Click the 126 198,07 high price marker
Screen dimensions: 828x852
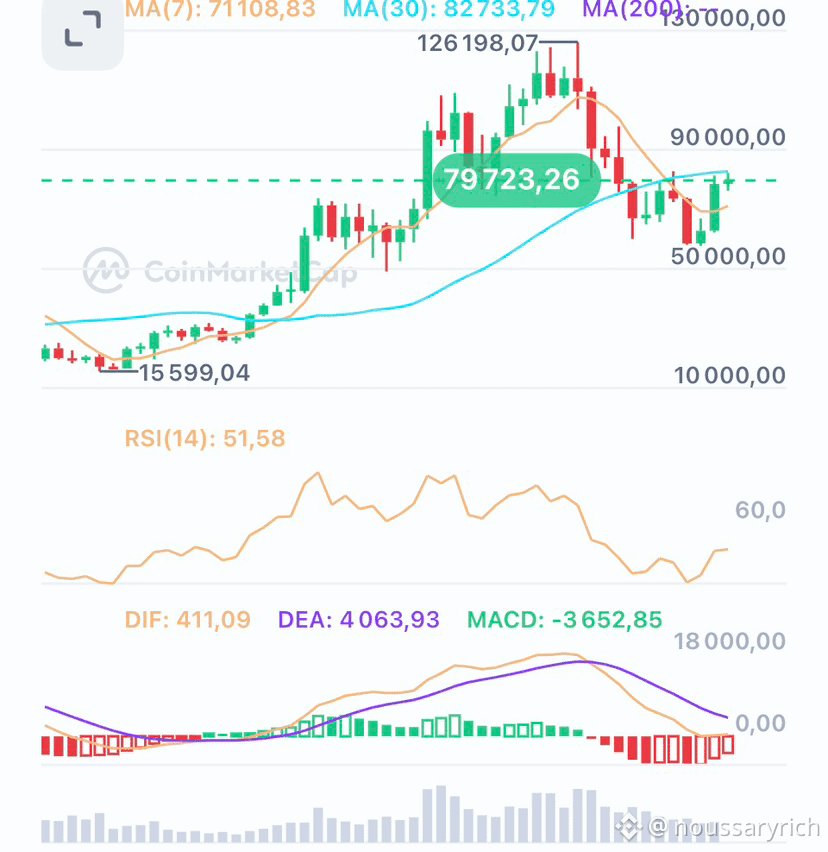click(x=477, y=43)
